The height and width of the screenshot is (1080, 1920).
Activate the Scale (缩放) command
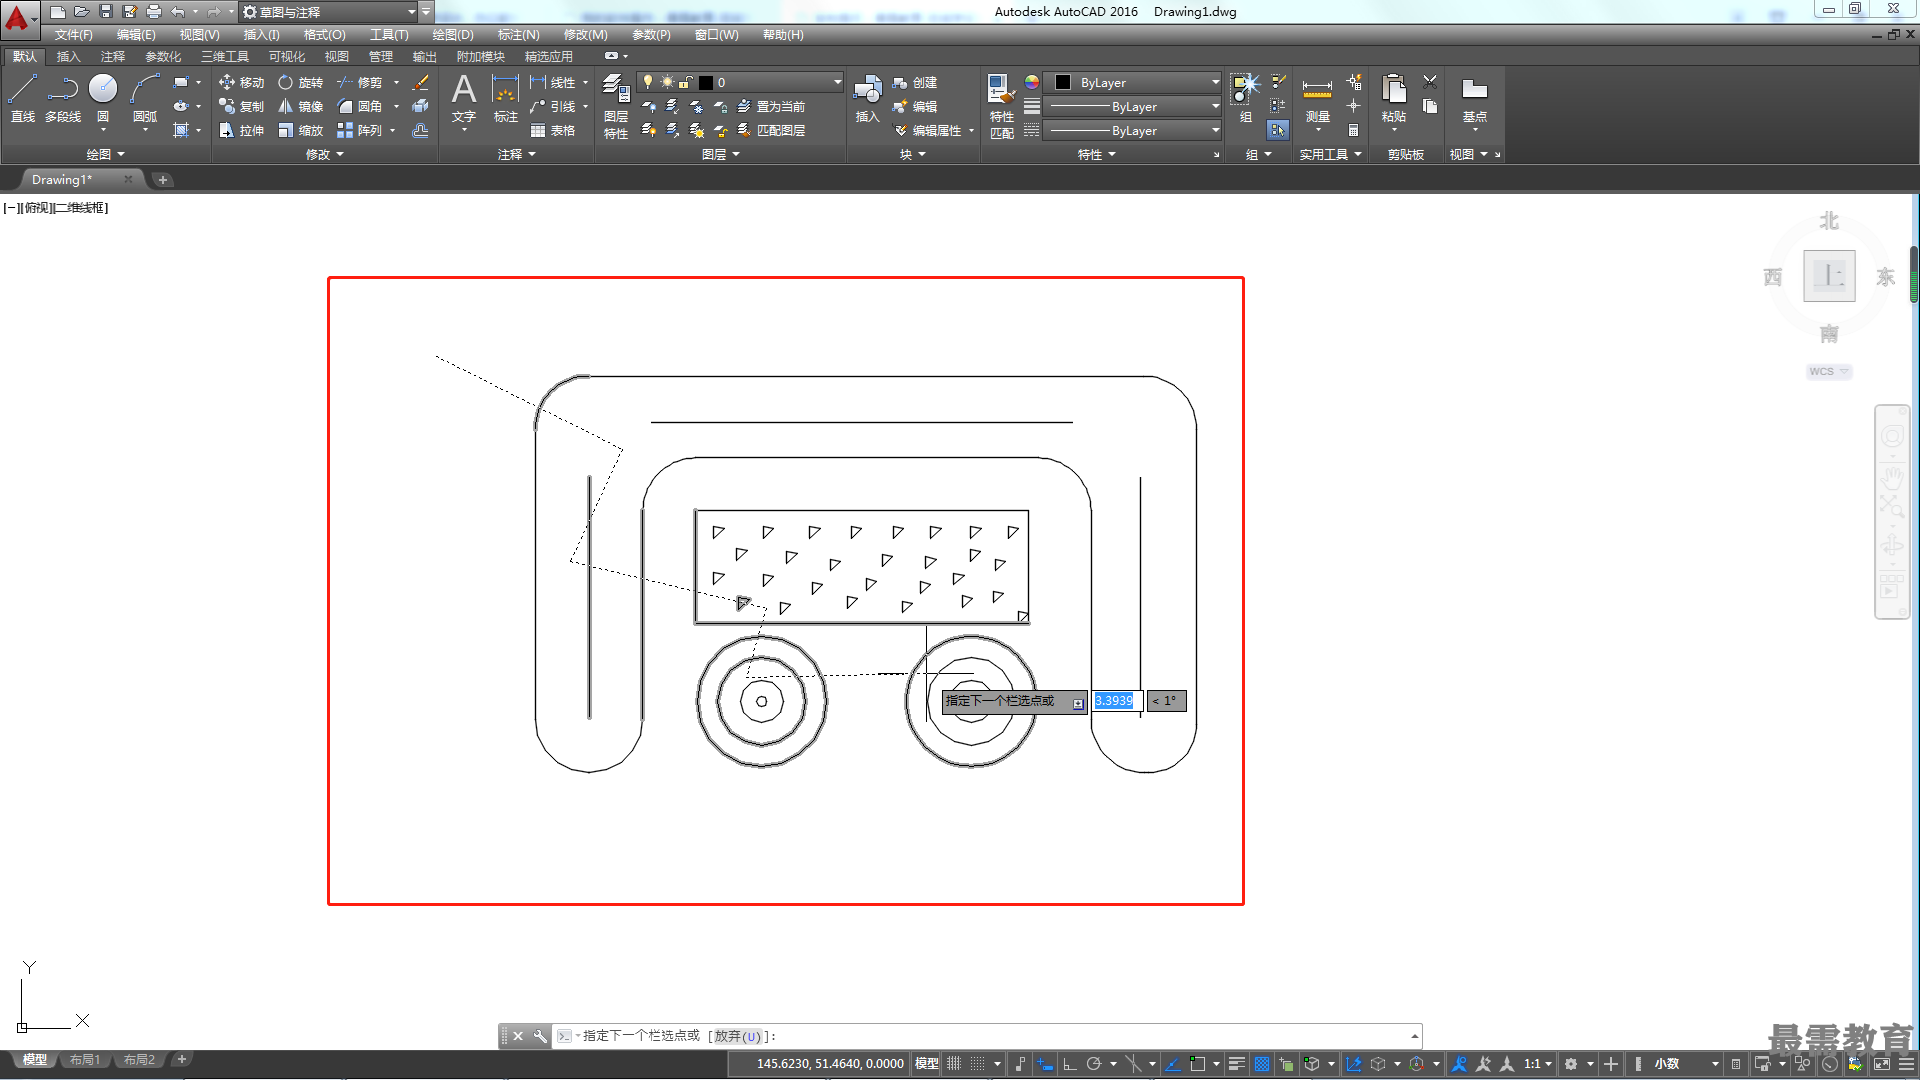pyautogui.click(x=301, y=131)
